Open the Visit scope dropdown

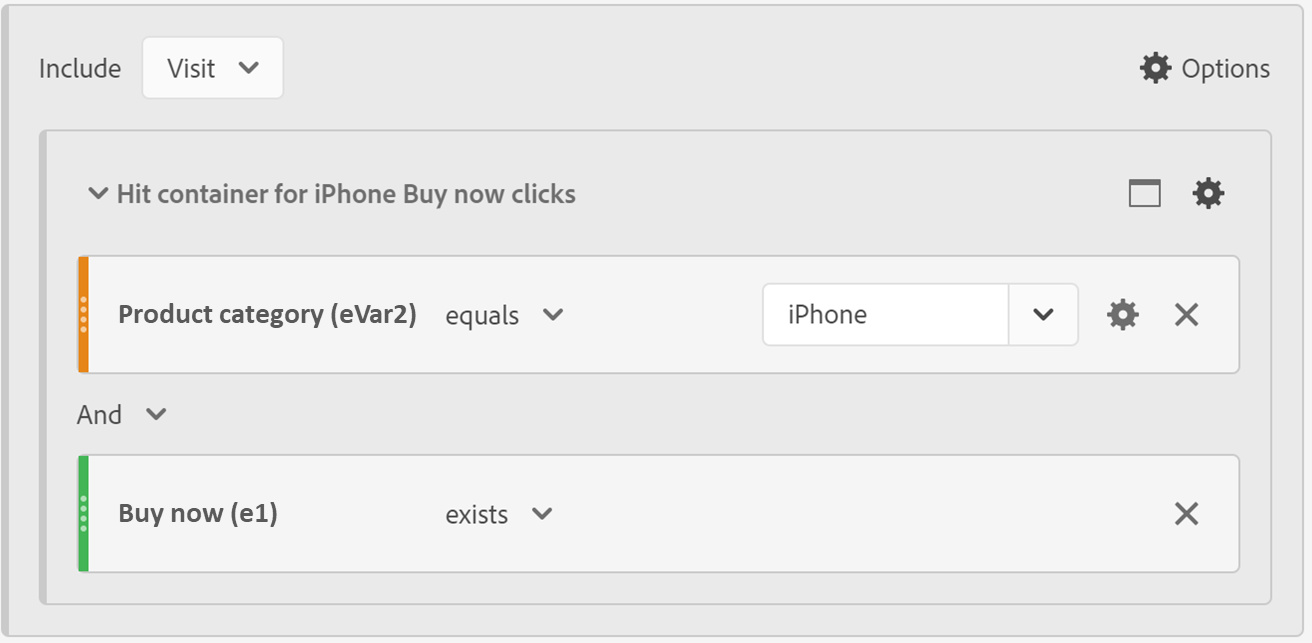click(213, 68)
